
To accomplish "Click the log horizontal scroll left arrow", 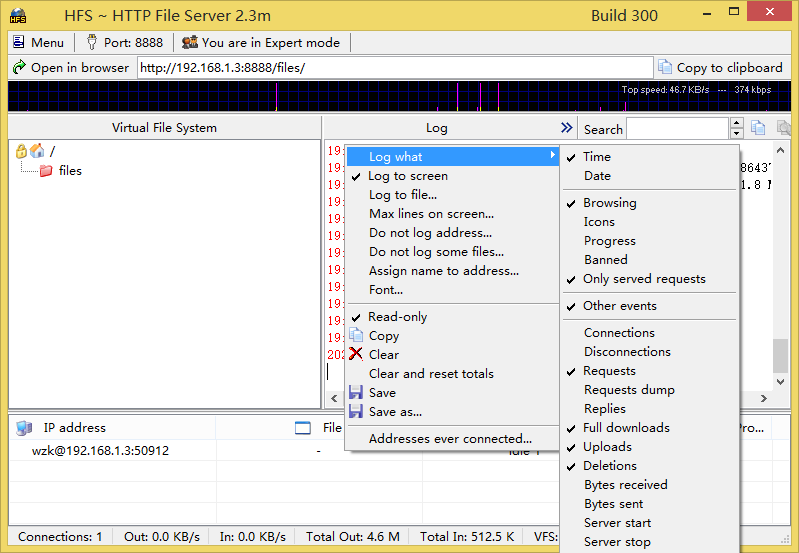I will (334, 399).
